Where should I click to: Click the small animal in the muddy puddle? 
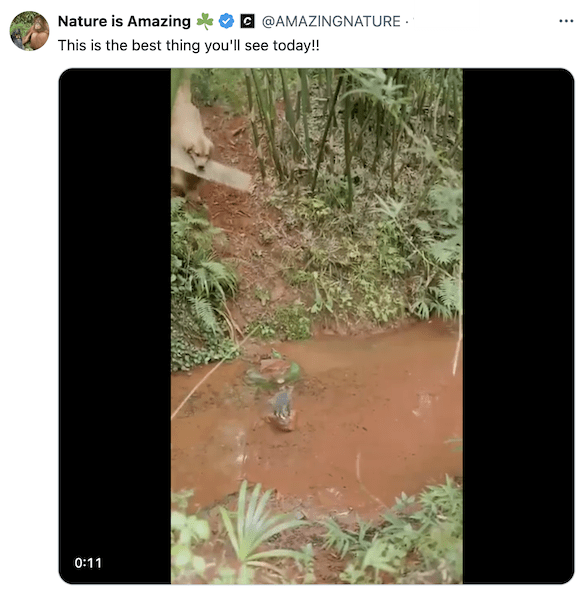click(282, 408)
